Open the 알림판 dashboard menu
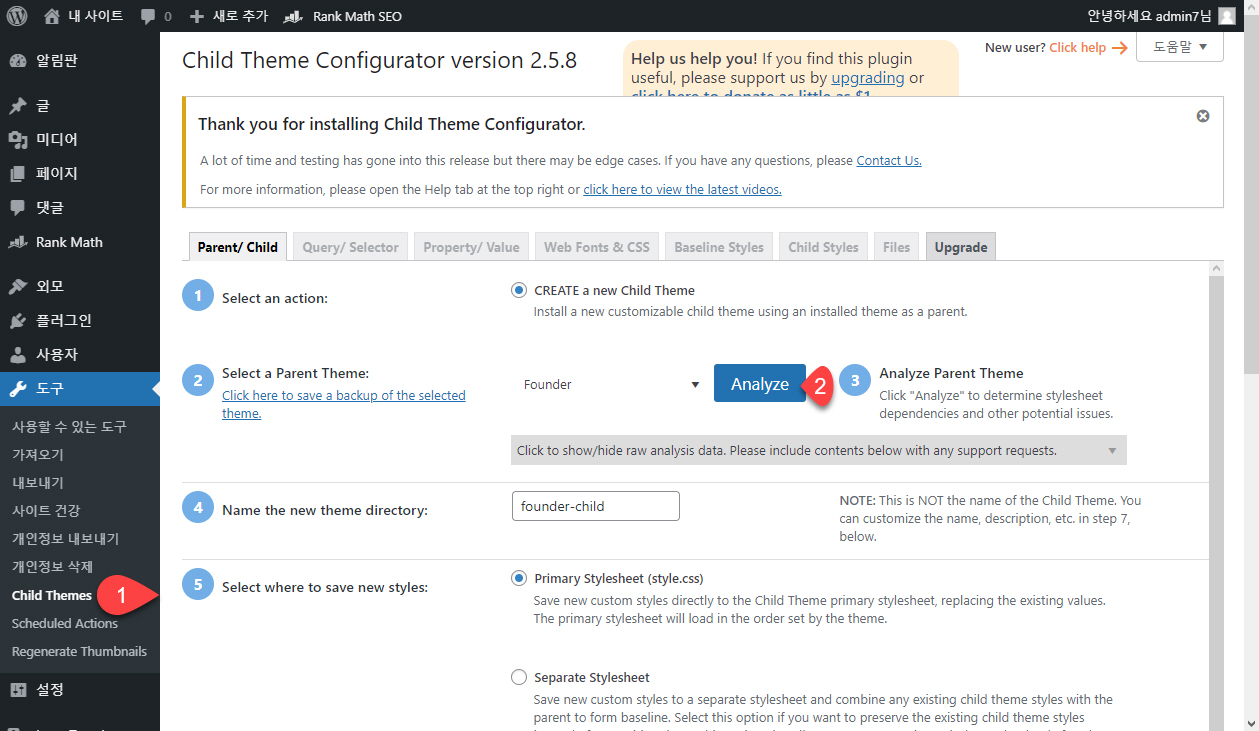Viewport: 1259px width, 731px height. (x=80, y=61)
